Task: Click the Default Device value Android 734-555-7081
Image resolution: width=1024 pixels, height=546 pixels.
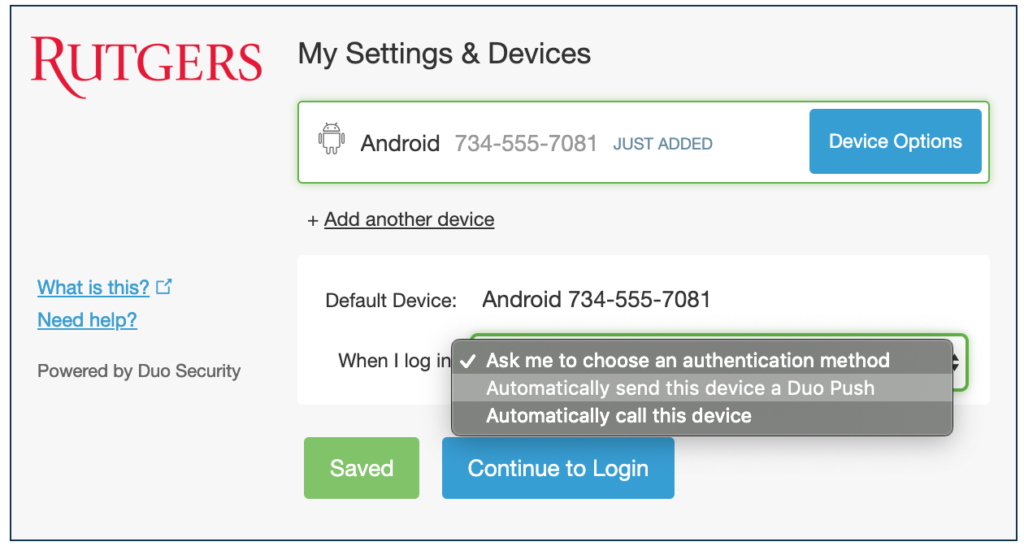Action: point(596,300)
